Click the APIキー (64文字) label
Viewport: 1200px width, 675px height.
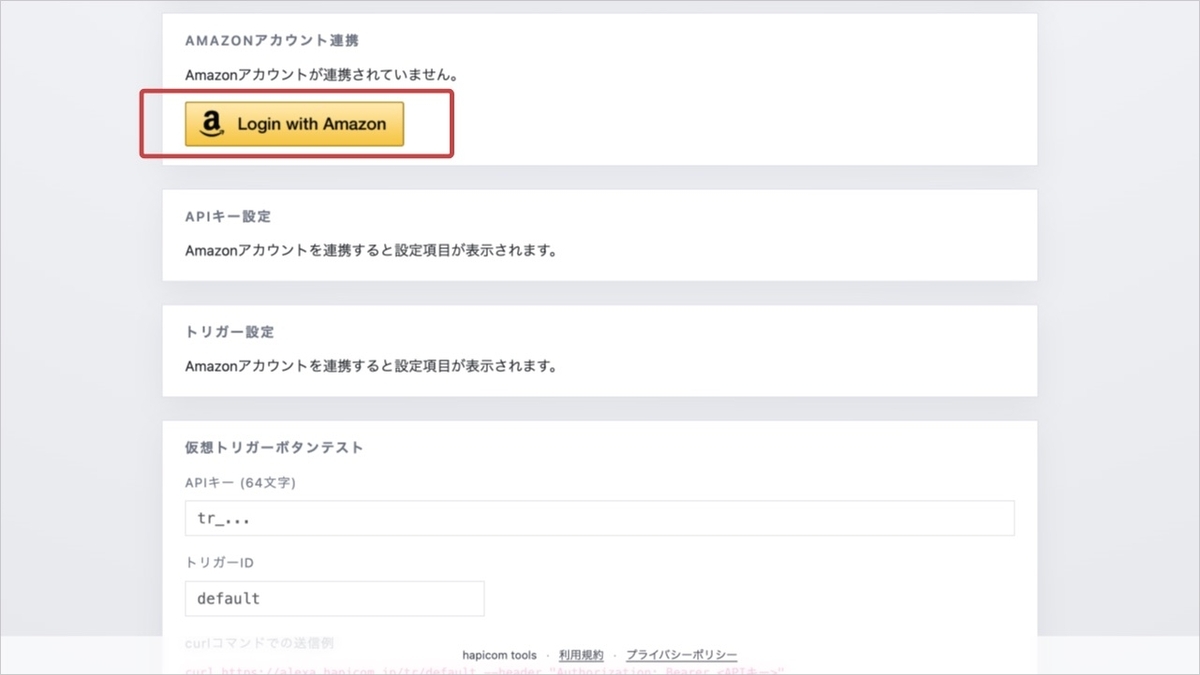[240, 482]
